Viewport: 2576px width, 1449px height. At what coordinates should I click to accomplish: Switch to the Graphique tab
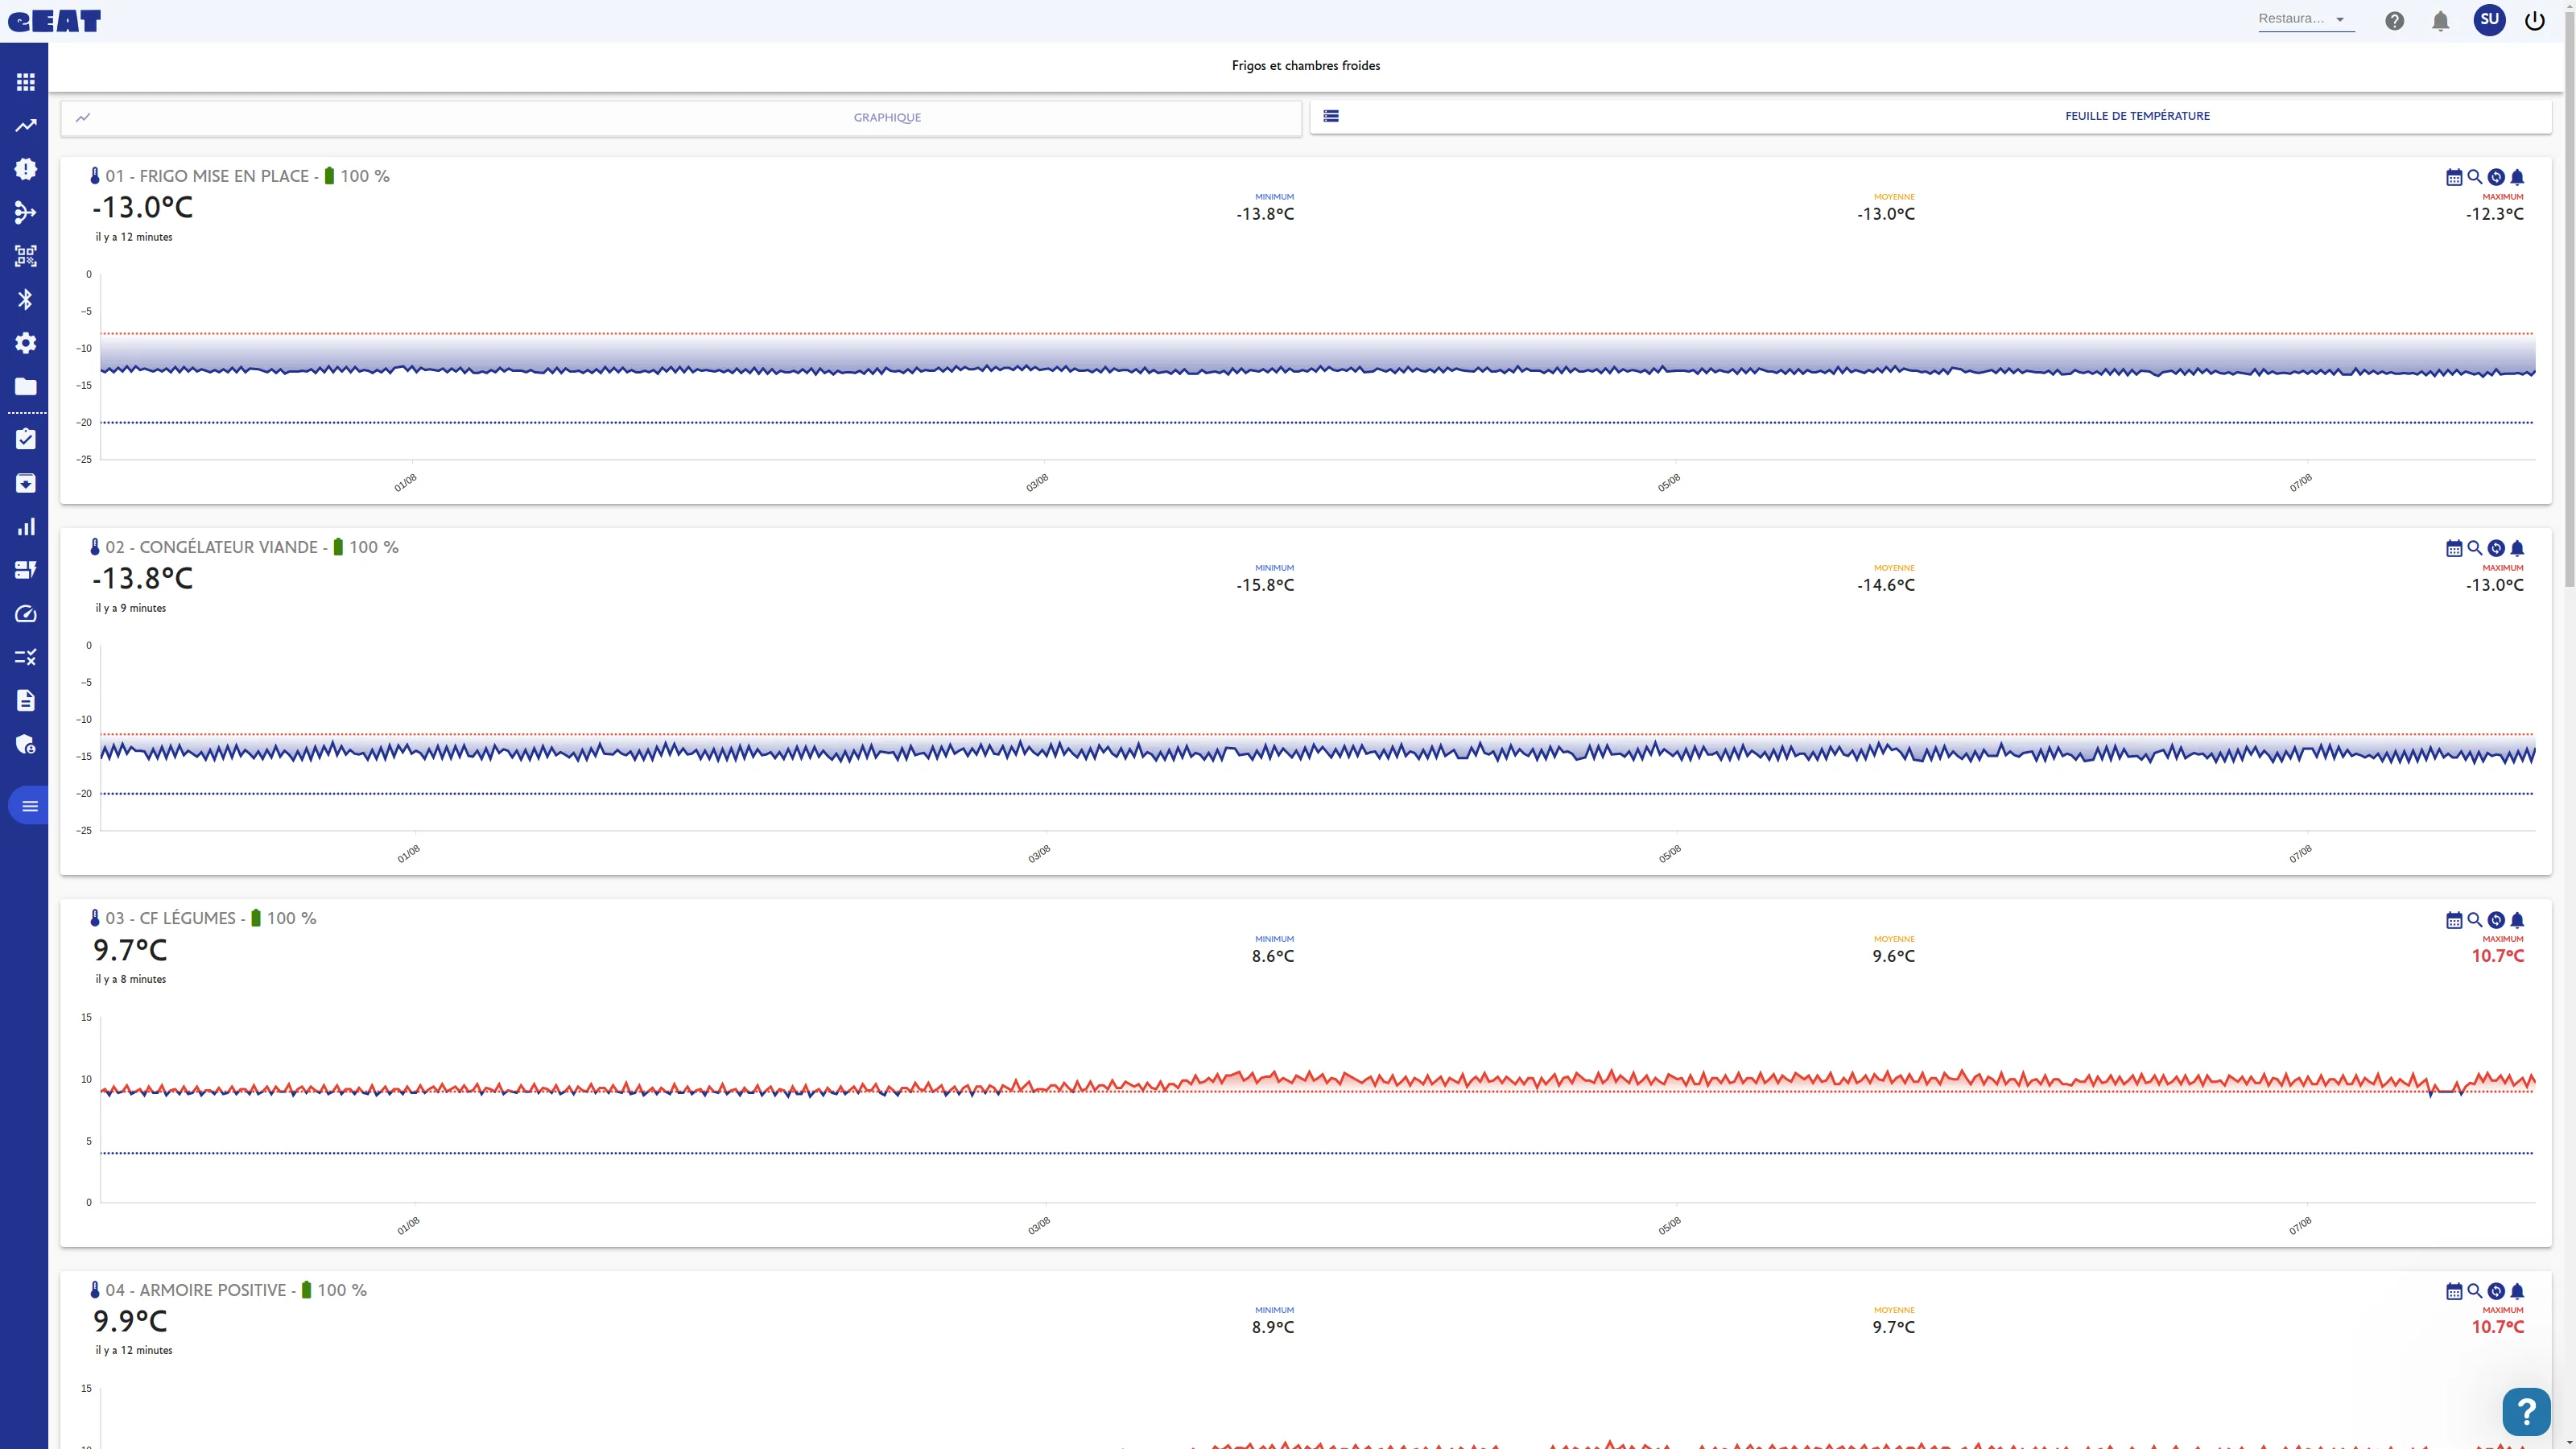pos(681,117)
